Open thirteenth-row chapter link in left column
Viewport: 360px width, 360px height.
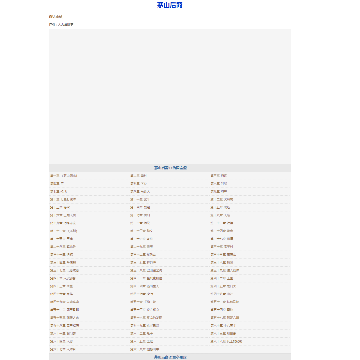(x=64, y=271)
